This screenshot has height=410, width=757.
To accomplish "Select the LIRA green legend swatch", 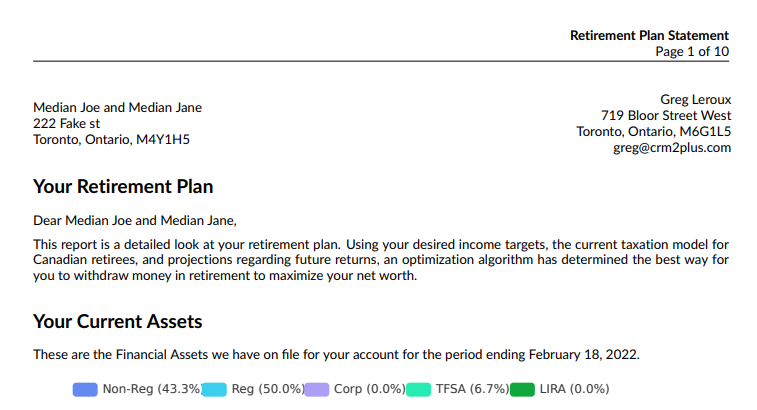I will point(522,389).
